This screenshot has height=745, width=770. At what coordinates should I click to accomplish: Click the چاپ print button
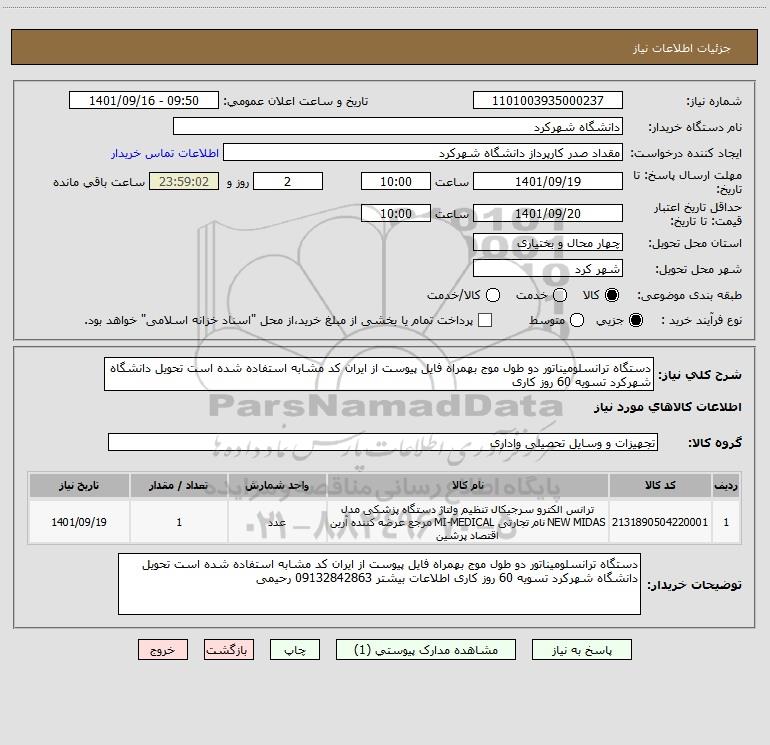click(295, 650)
